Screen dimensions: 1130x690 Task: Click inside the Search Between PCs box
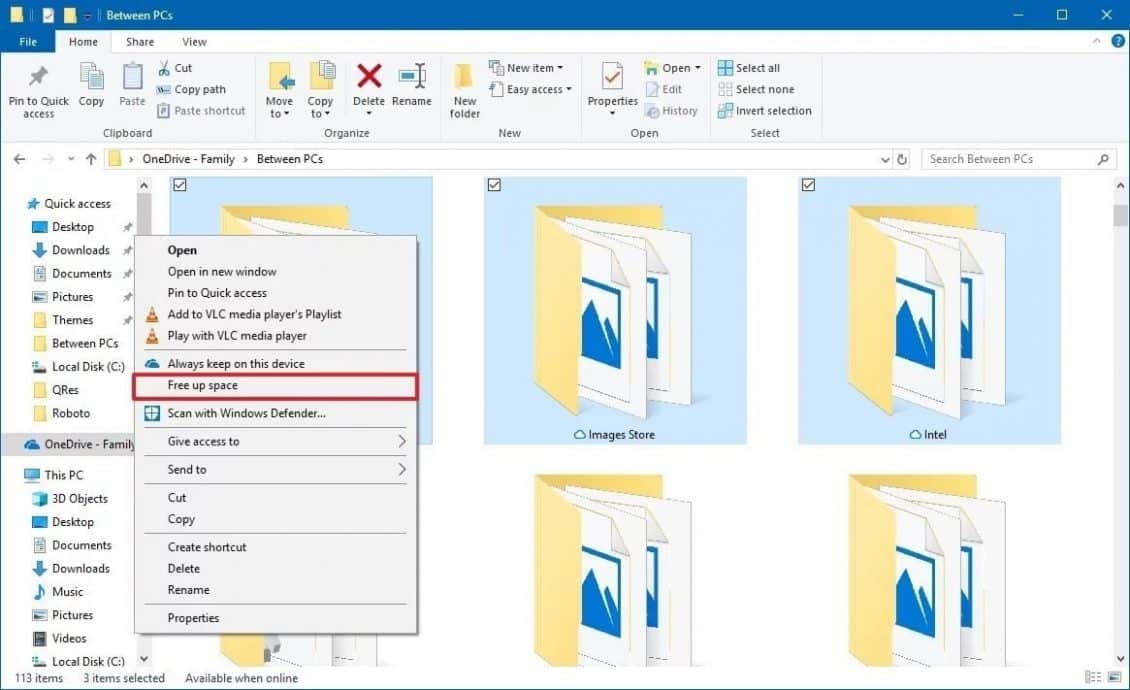tap(1000, 158)
